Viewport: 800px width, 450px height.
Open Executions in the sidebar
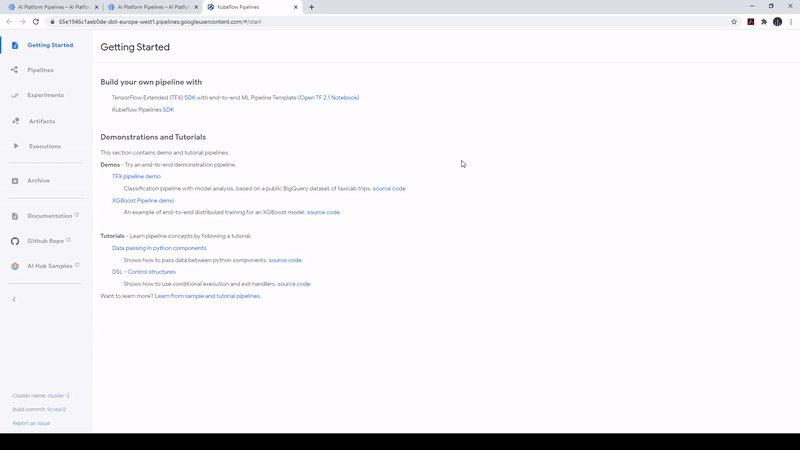tap(45, 146)
